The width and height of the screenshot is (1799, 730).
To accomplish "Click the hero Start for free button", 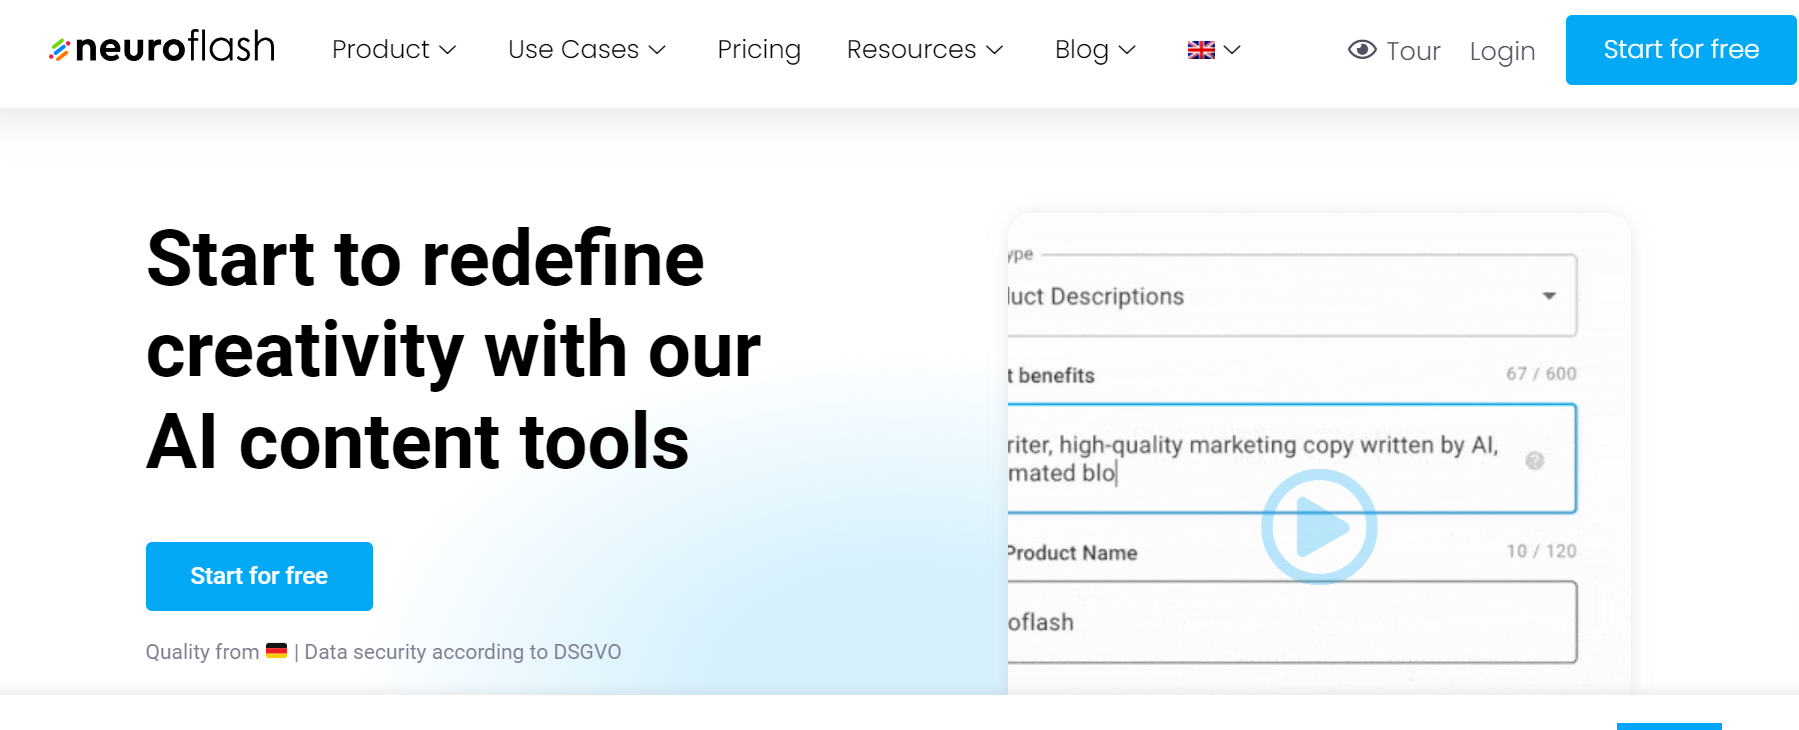I will coord(259,576).
